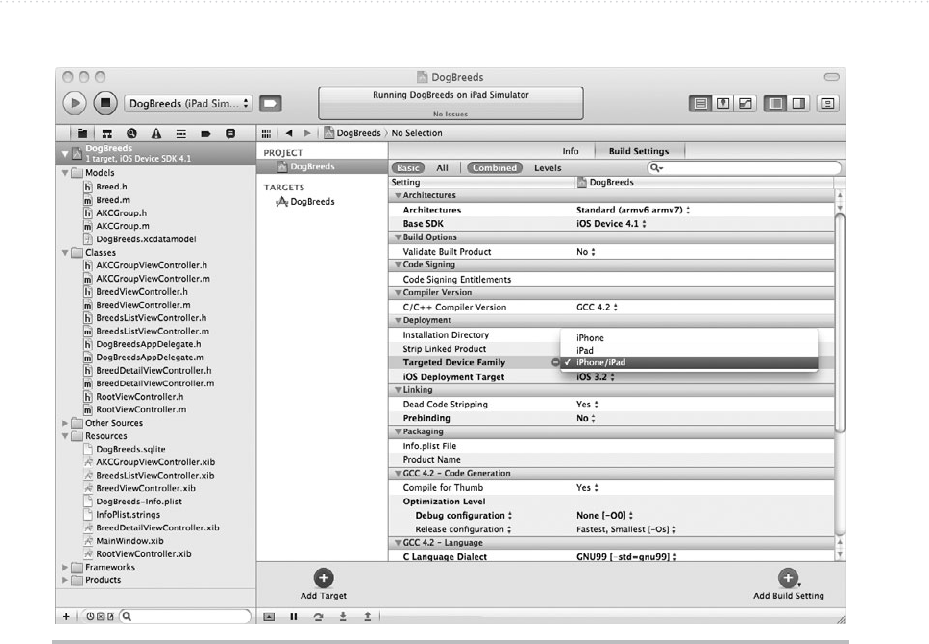Open Dead Code Stripping Yes popup
The width and height of the screenshot is (929, 644).
(588, 405)
